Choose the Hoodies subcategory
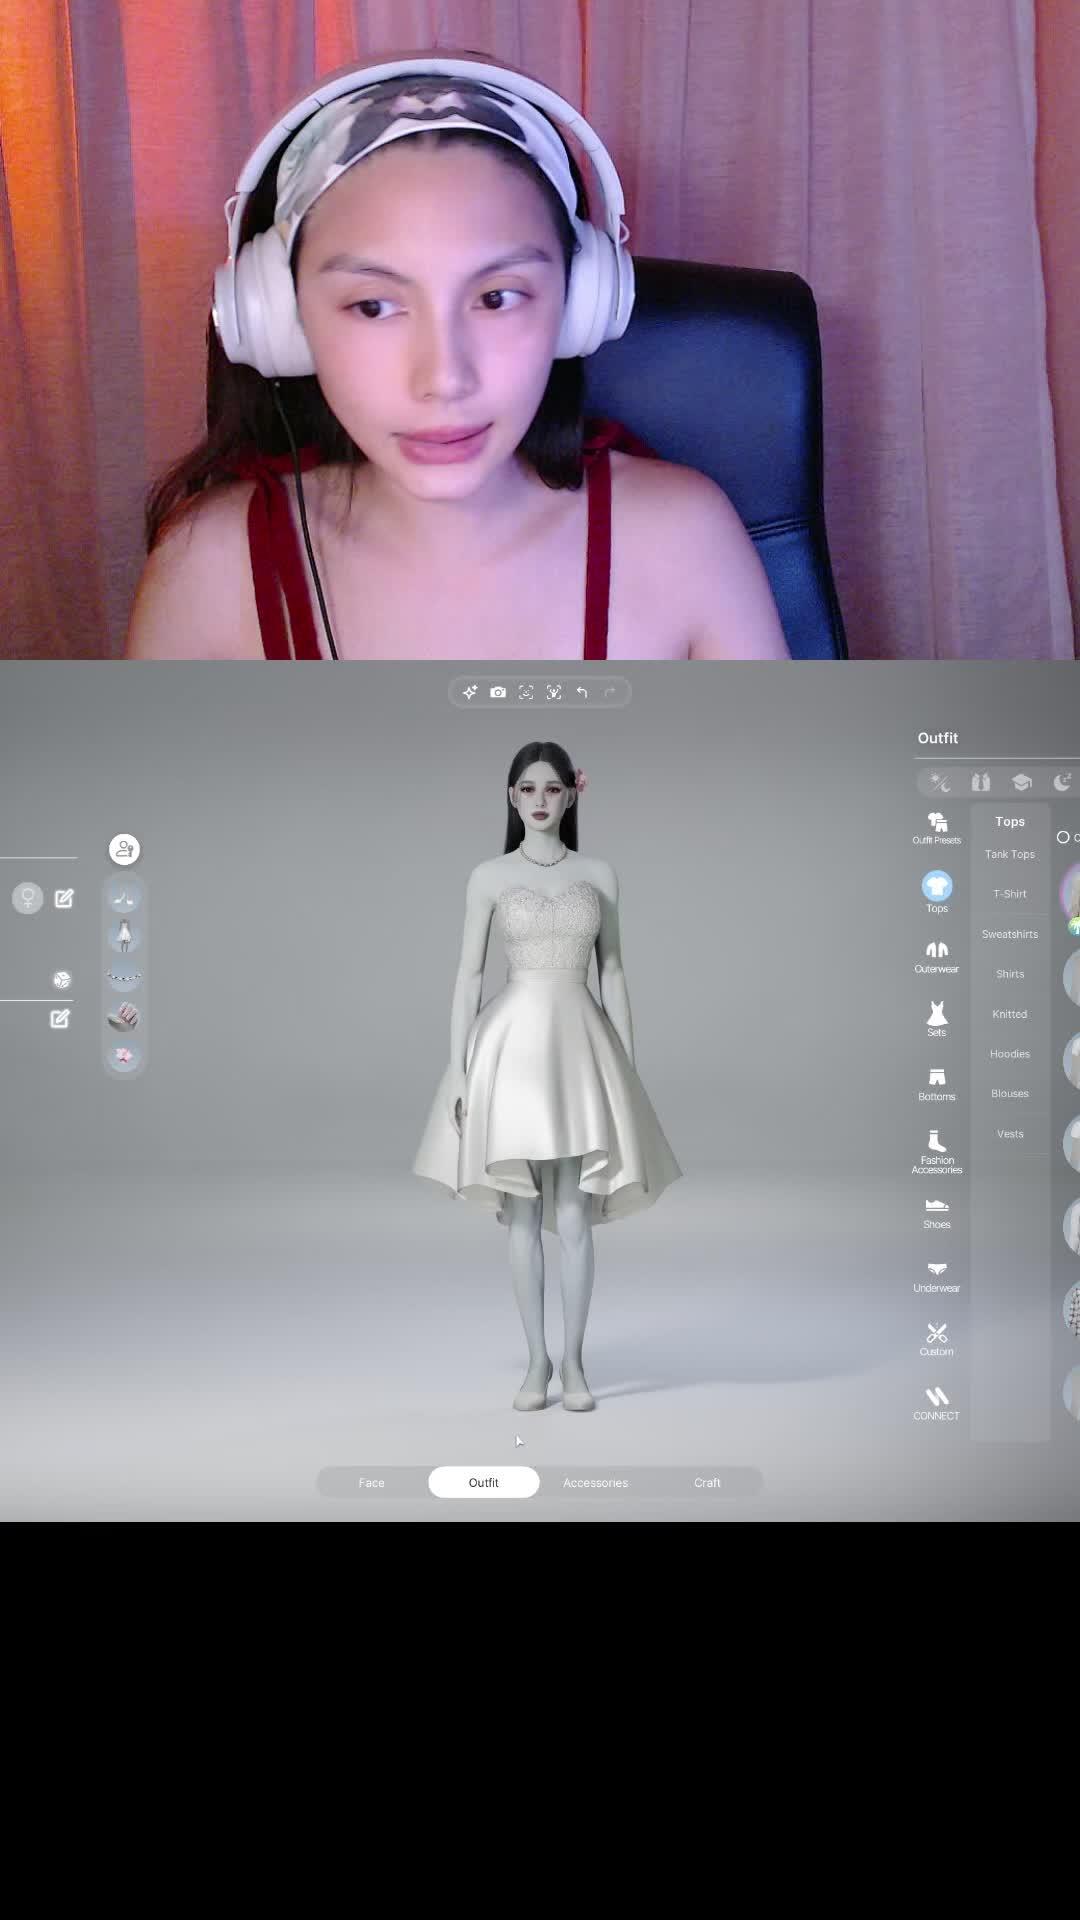Image resolution: width=1080 pixels, height=1920 pixels. (x=1009, y=1054)
